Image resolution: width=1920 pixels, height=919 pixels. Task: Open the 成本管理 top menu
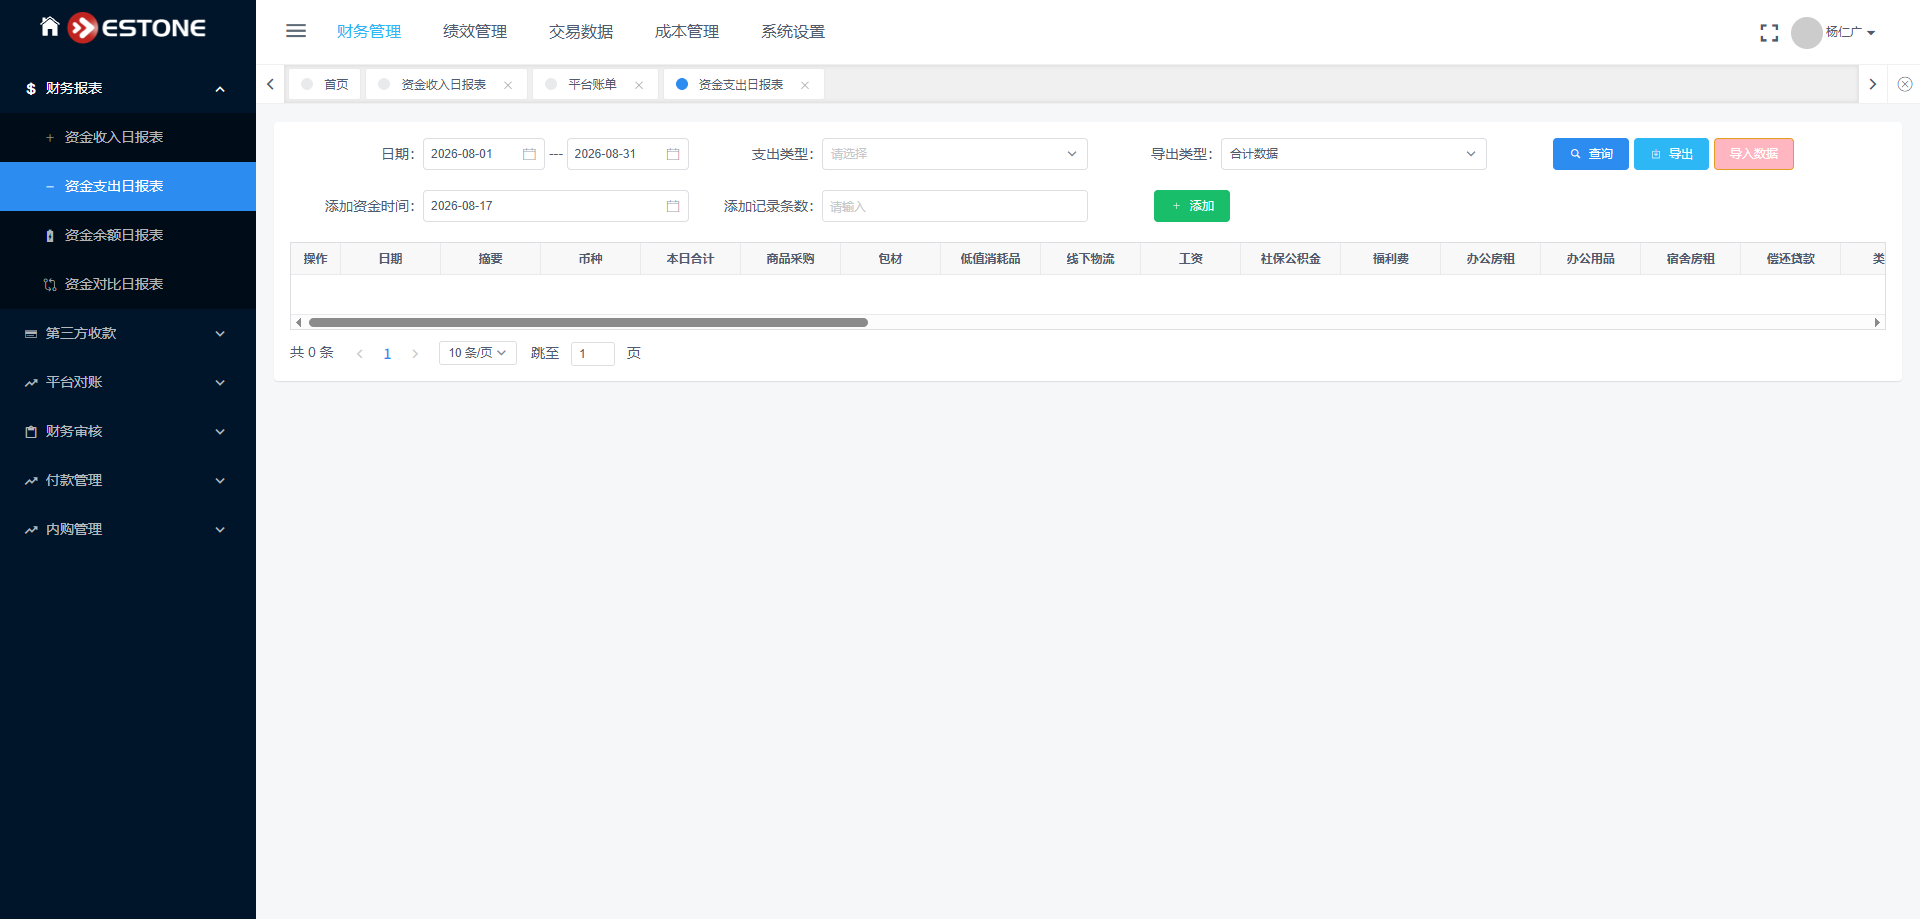tap(687, 32)
